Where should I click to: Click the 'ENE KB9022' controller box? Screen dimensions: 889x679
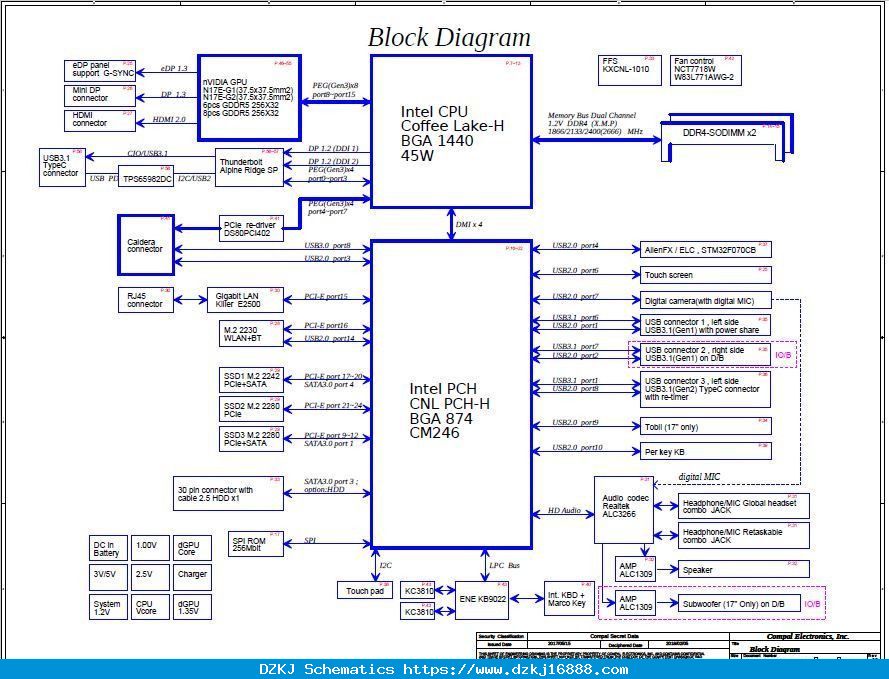(x=481, y=600)
